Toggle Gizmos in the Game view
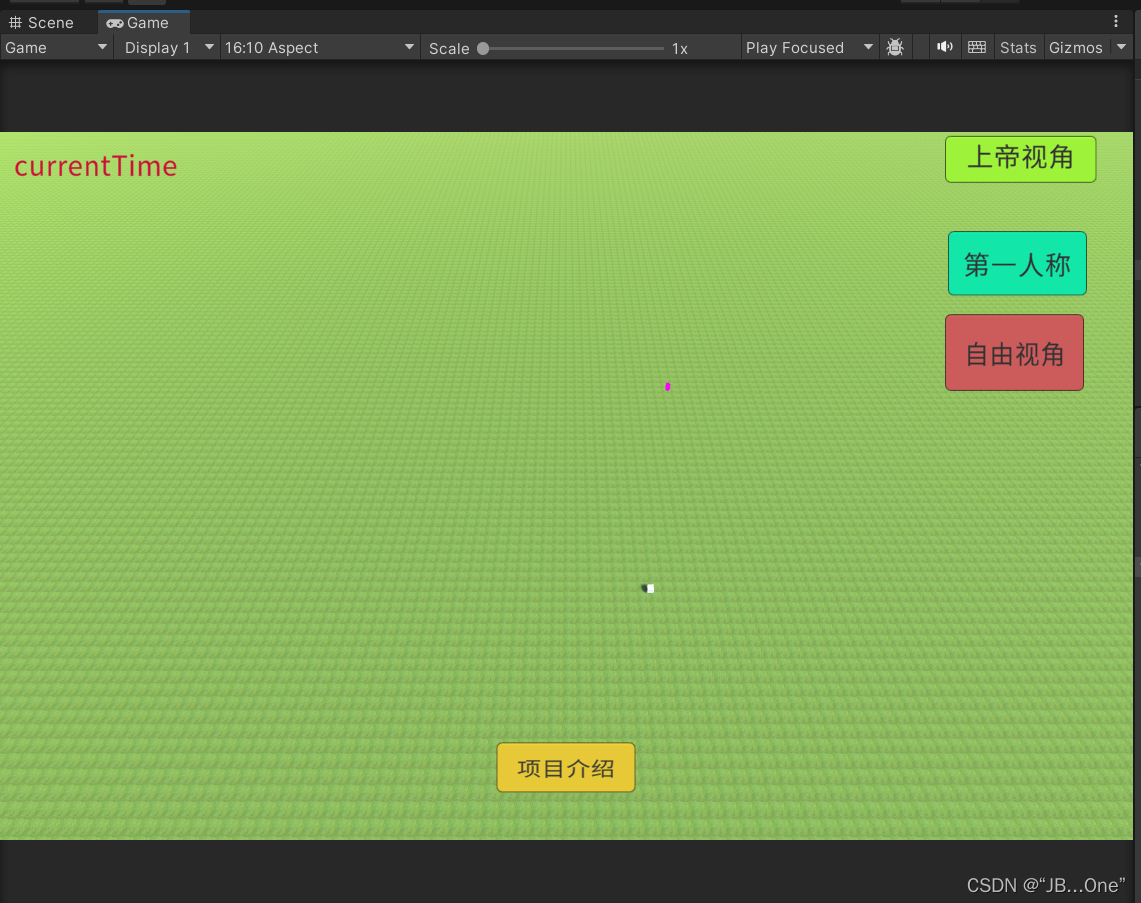Viewport: 1141px width, 903px height. coord(1076,47)
